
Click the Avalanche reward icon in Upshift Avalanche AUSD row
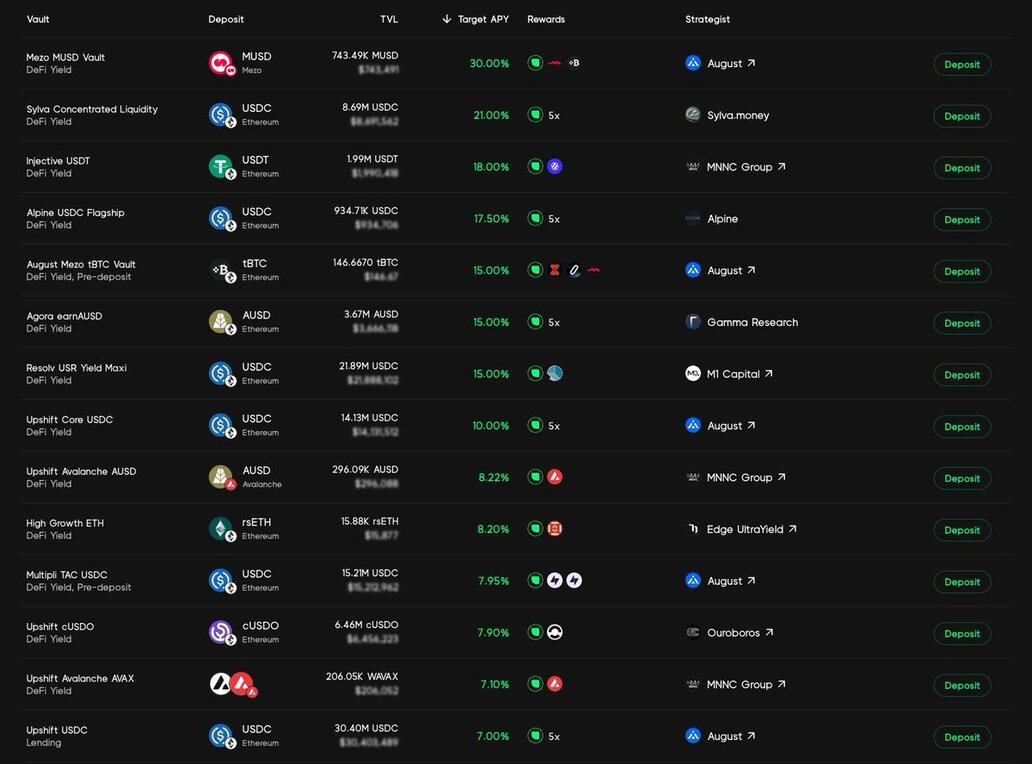pos(555,477)
